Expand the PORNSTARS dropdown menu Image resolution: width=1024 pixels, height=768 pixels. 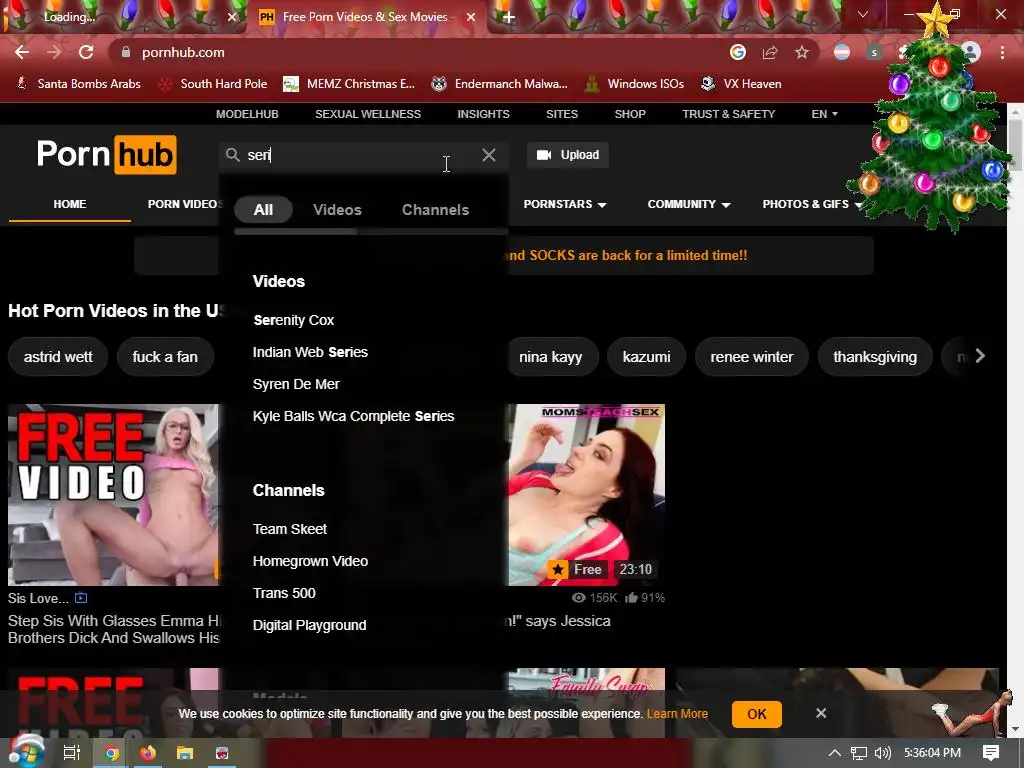(565, 204)
